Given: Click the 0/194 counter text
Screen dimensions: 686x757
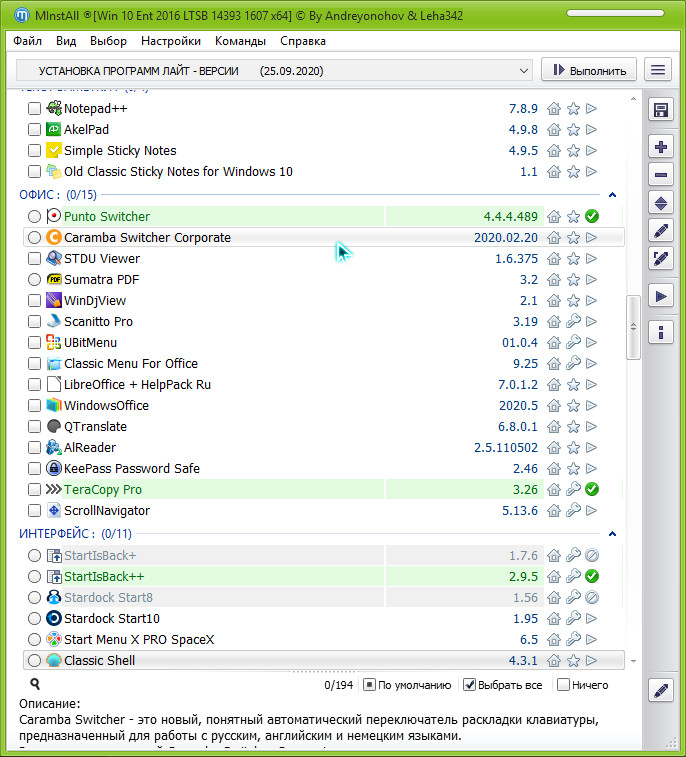Looking at the screenshot, I should tap(338, 685).
